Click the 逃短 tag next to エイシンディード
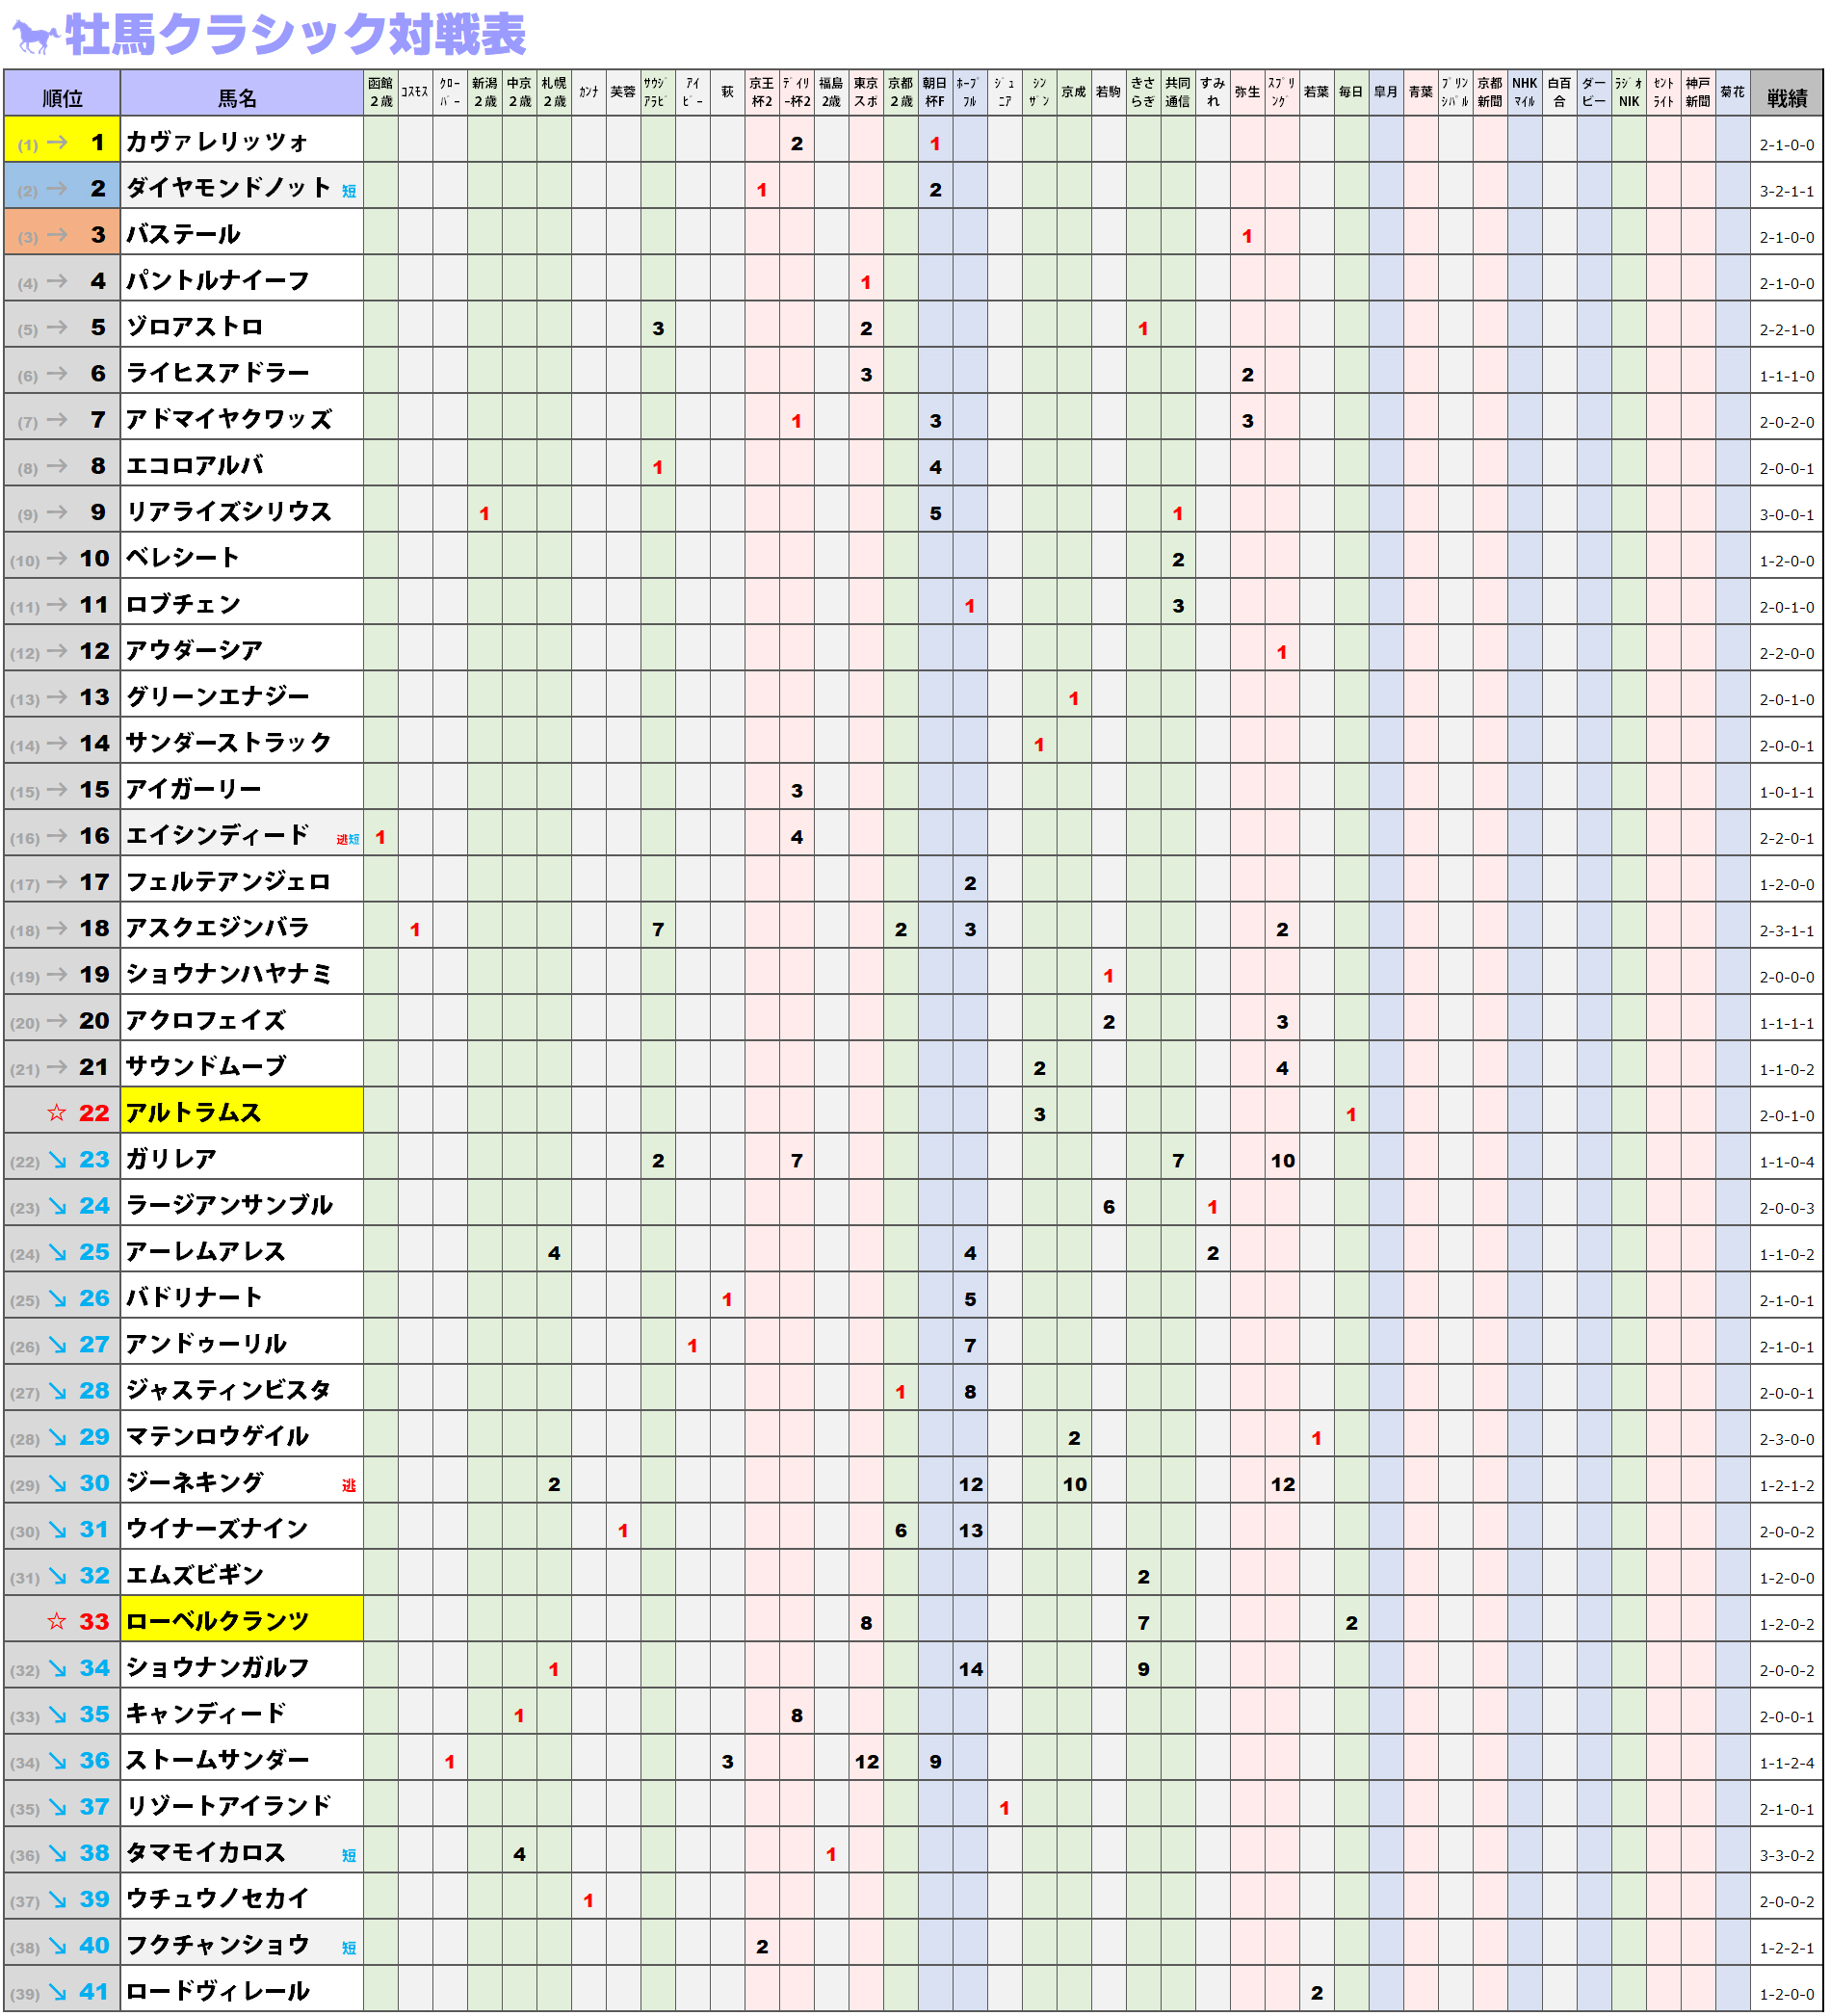Viewport: 1830px width, 2016px height. coord(348,840)
